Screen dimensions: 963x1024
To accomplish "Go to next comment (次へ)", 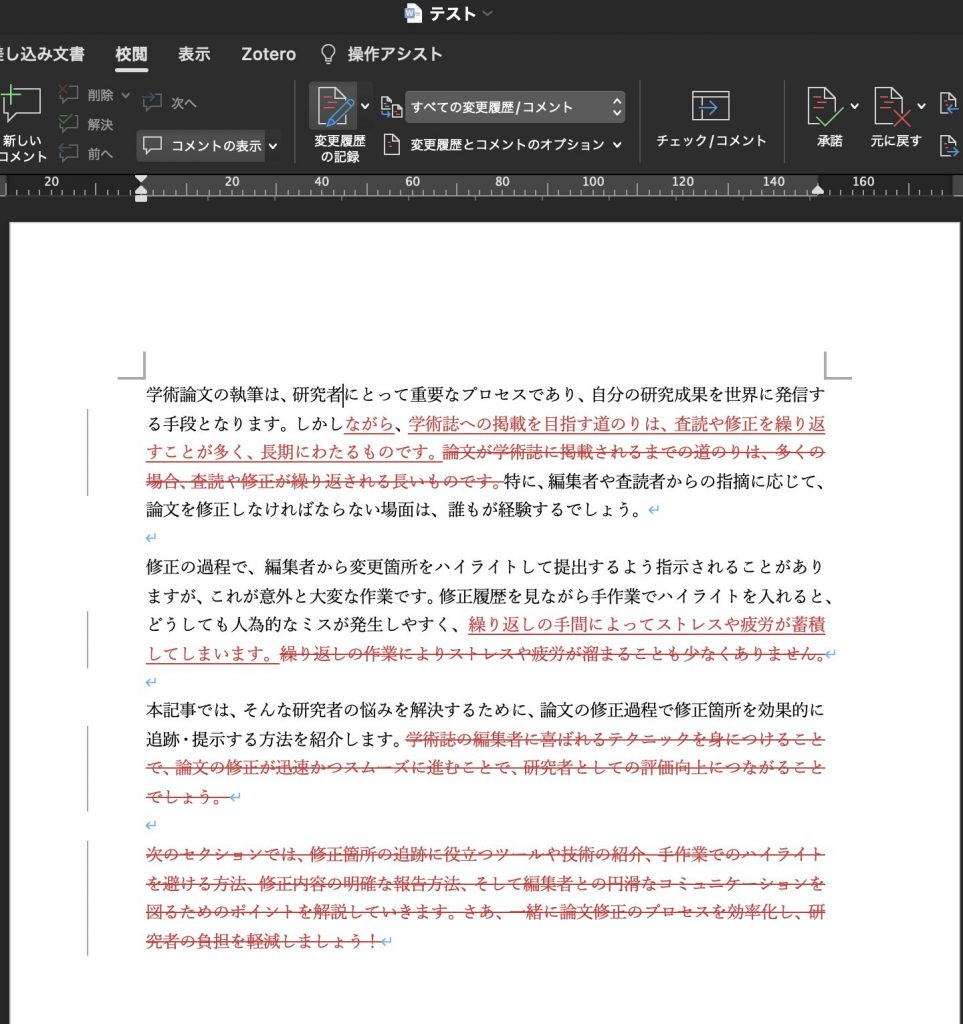I will point(153,102).
